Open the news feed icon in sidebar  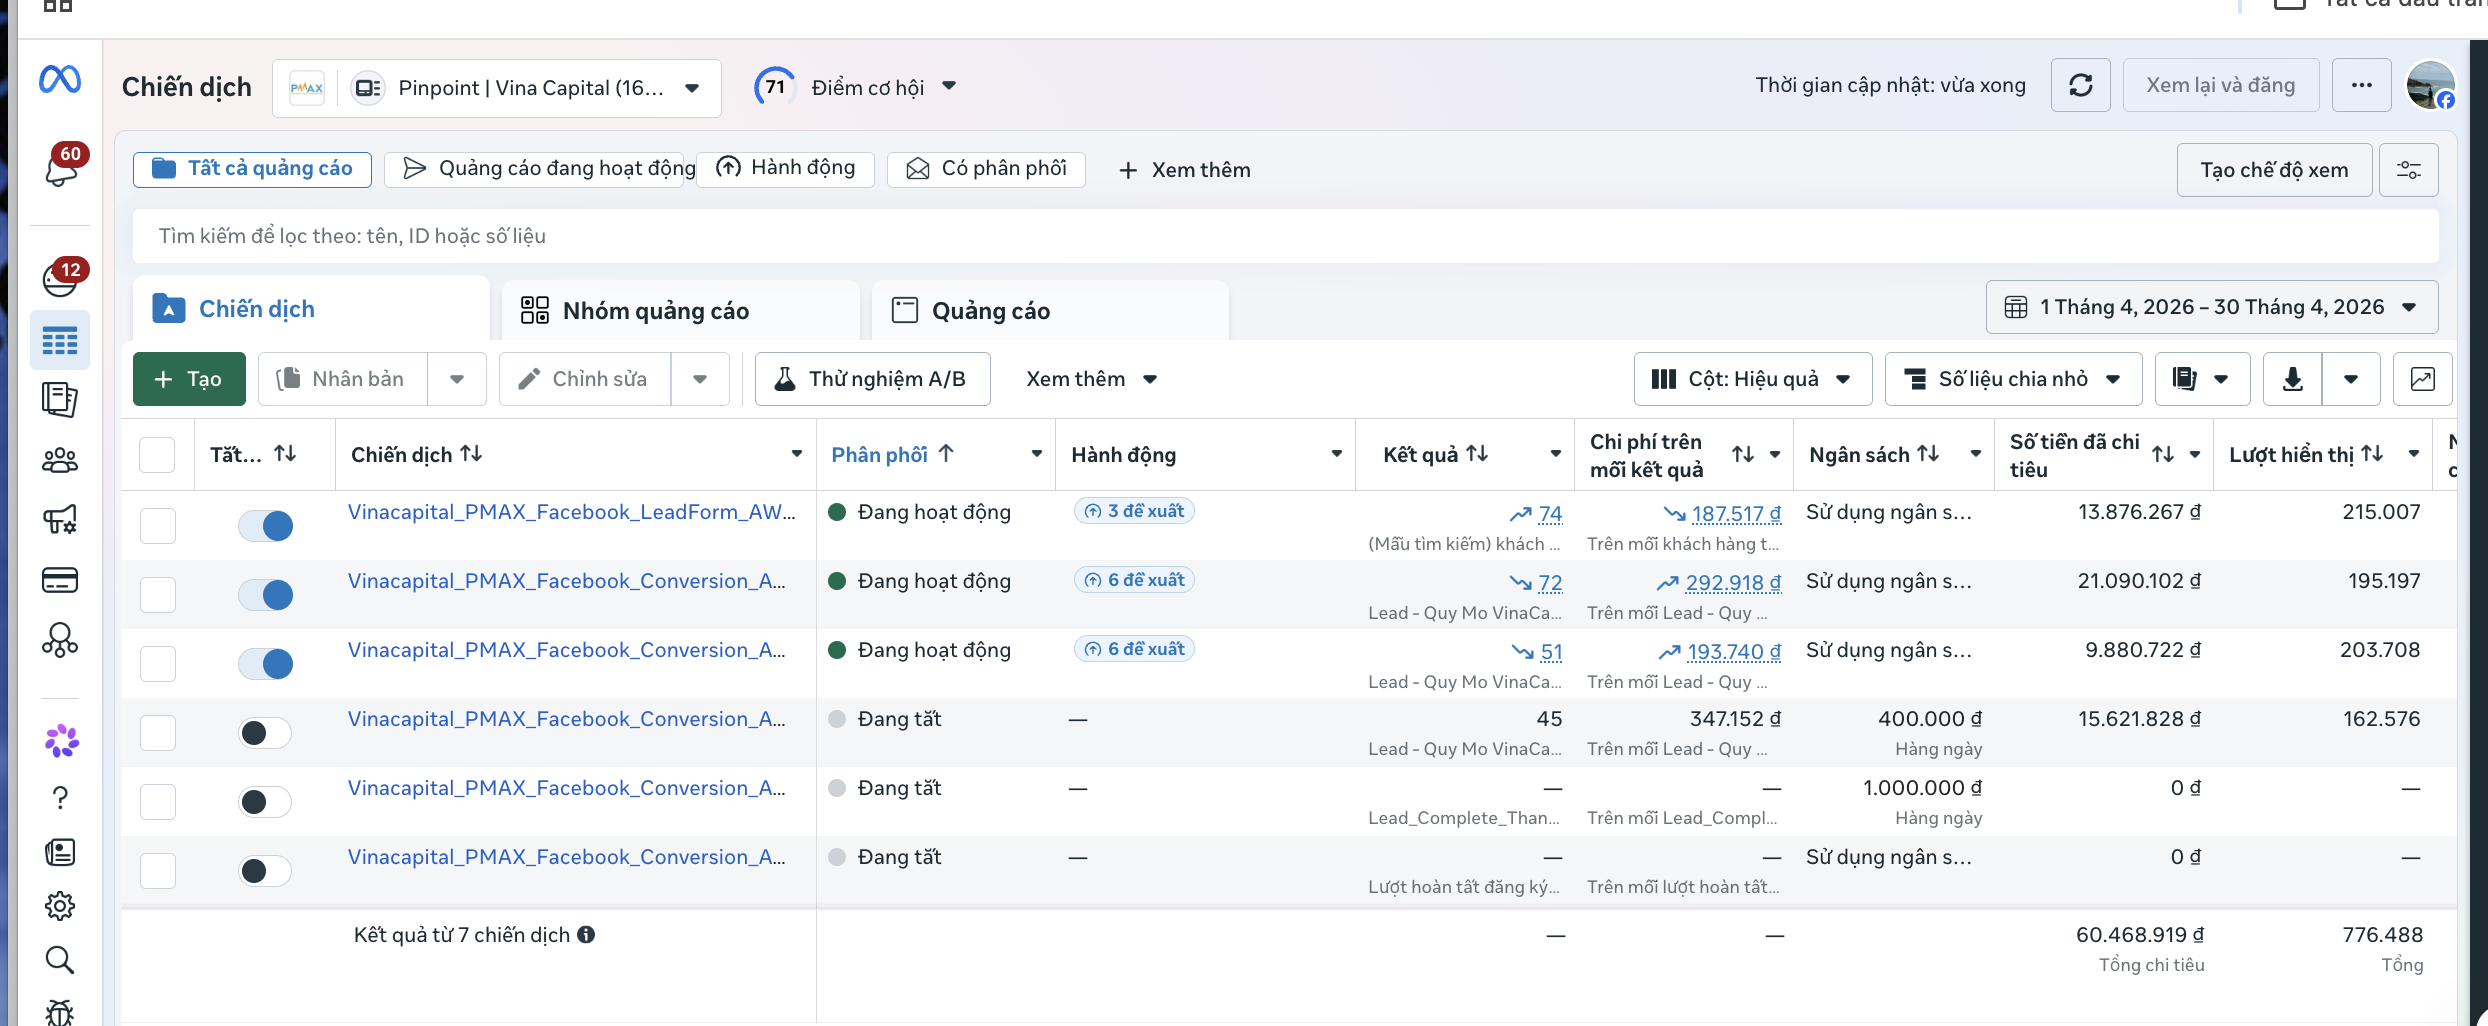pyautogui.click(x=60, y=852)
